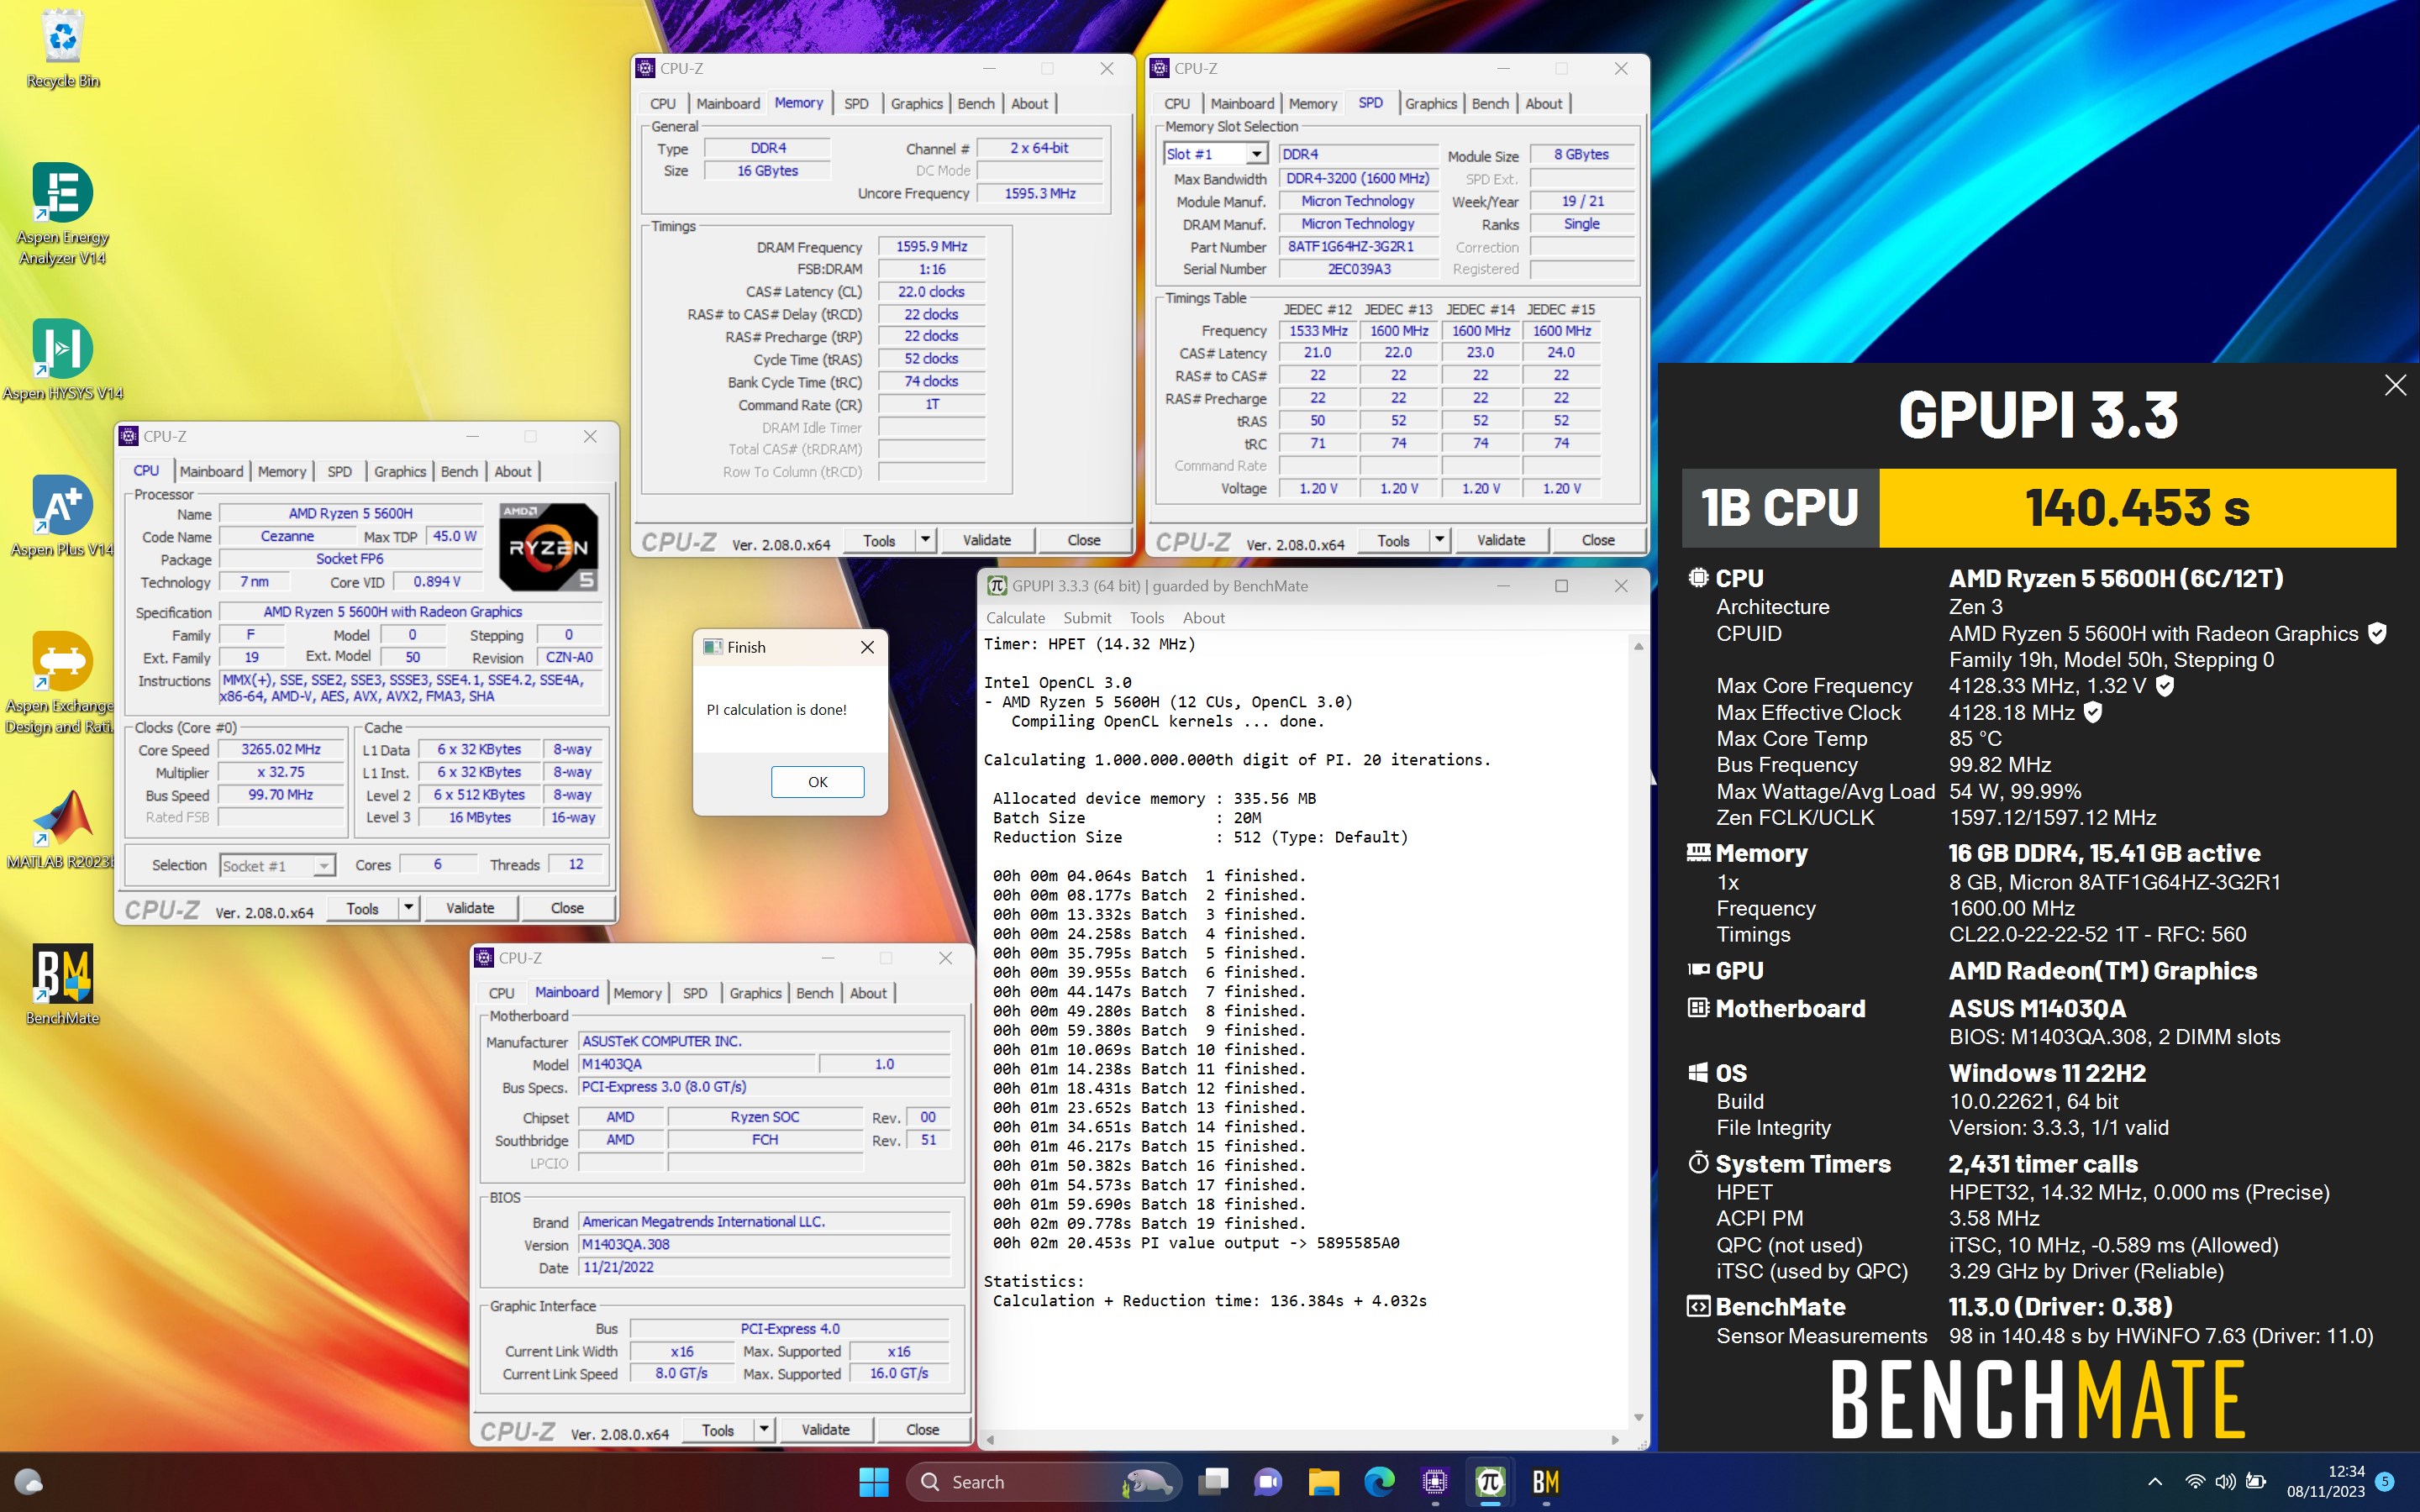Viewport: 2420px width, 1512px height.
Task: Open Aspen HYSYS V14 desktop icon
Action: pos(62,360)
